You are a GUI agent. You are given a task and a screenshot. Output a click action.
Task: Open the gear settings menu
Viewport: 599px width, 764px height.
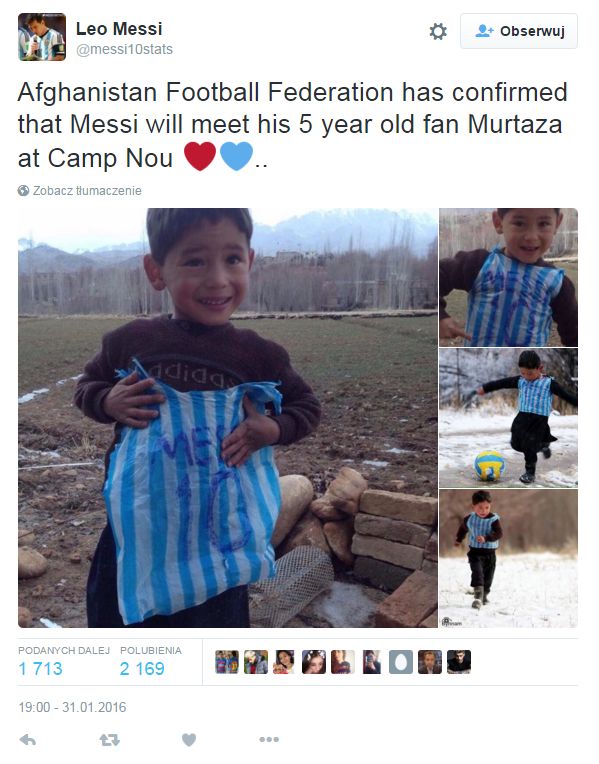click(438, 32)
